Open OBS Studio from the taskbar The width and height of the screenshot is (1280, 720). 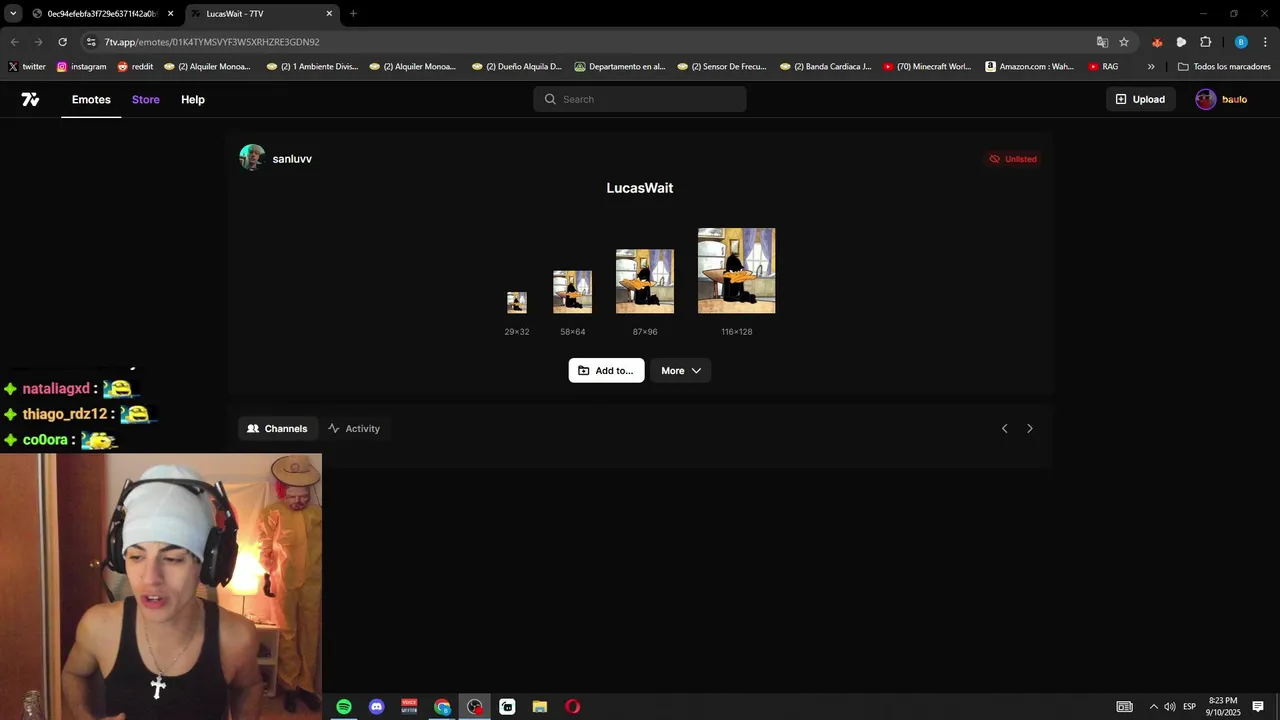[475, 707]
